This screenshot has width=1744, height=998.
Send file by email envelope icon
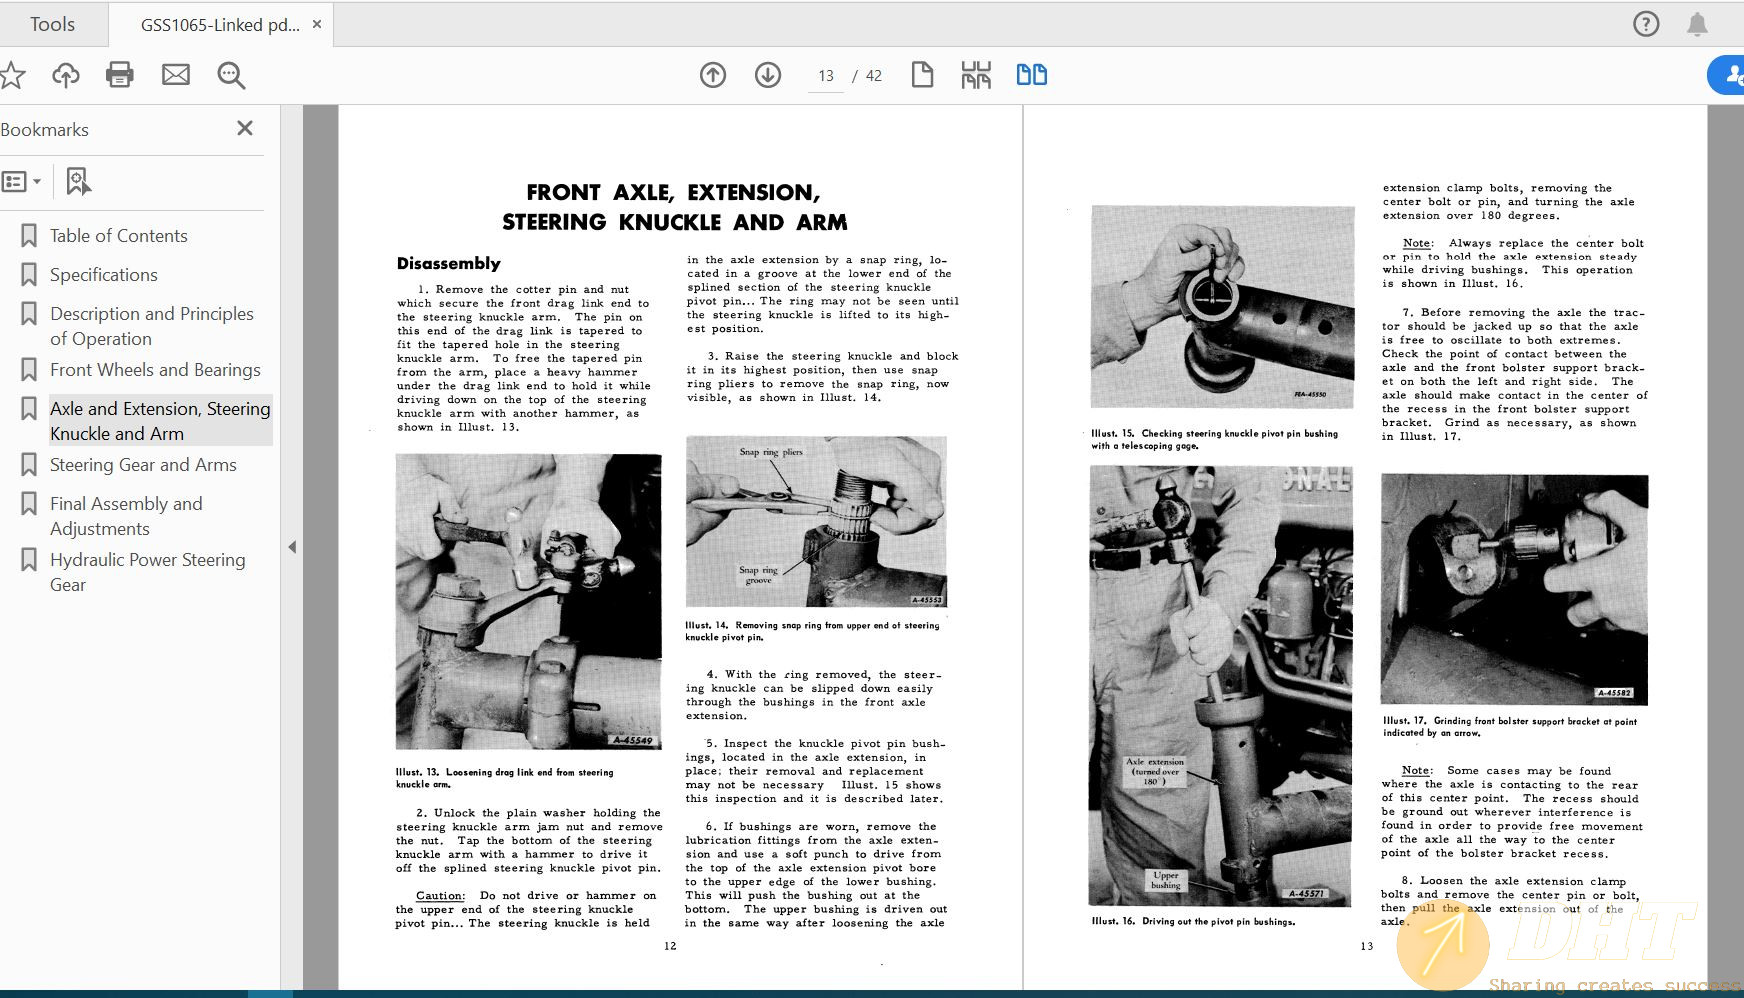coord(176,75)
